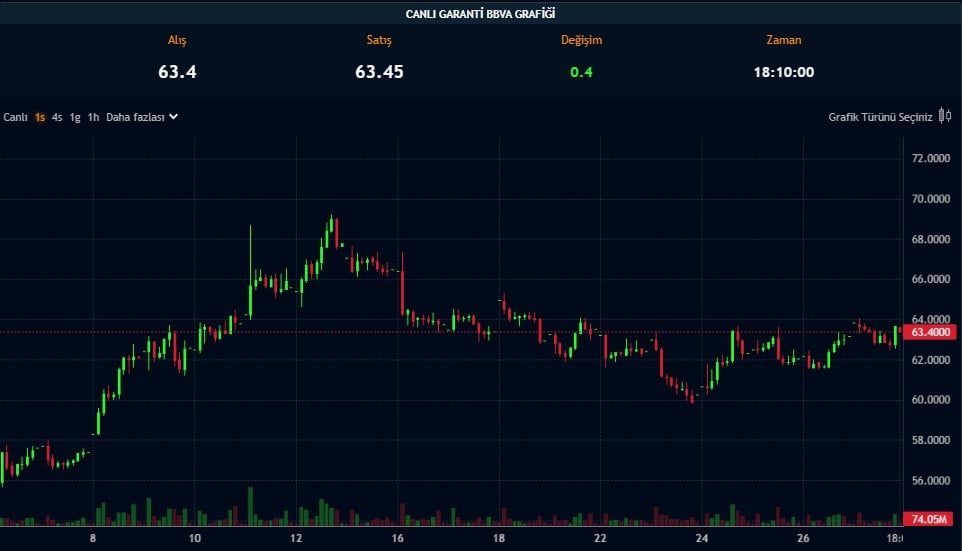Click the Satış price value 63.45
962x551 pixels.
pos(379,72)
